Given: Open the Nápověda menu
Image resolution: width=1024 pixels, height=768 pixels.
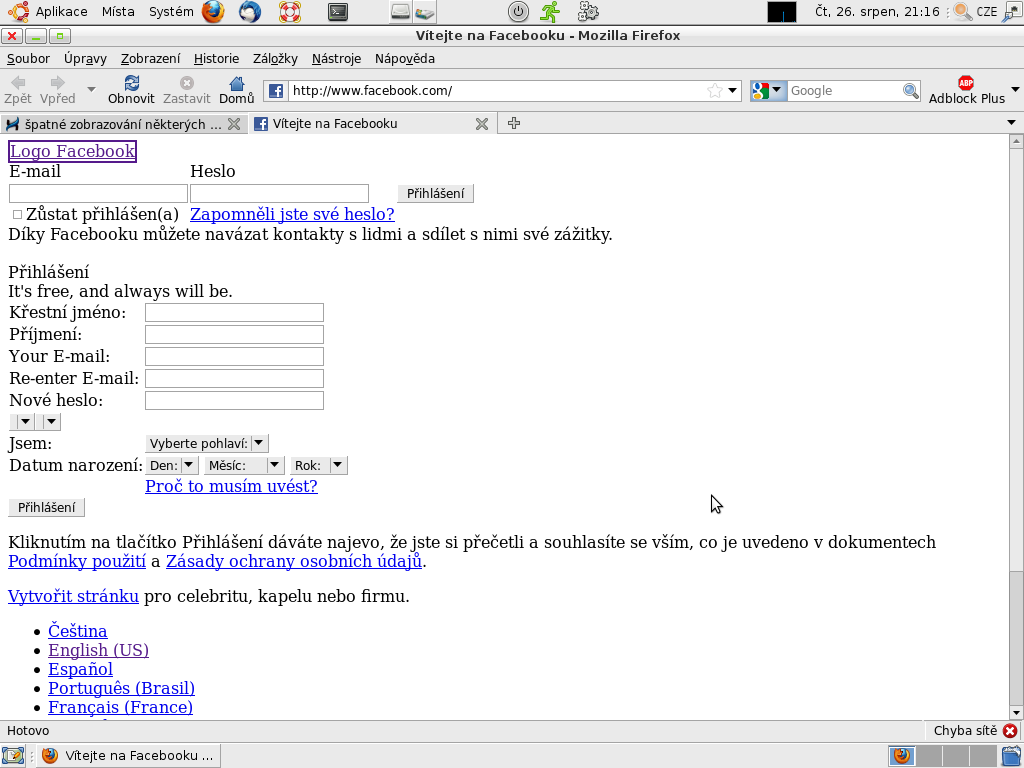Looking at the screenshot, I should point(405,59).
